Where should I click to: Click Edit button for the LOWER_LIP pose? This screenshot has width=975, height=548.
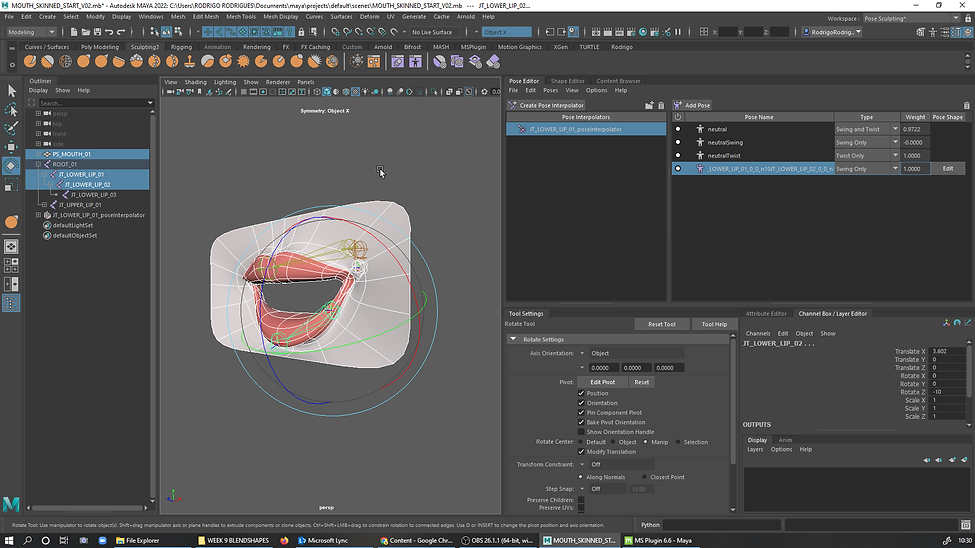[x=948, y=169]
